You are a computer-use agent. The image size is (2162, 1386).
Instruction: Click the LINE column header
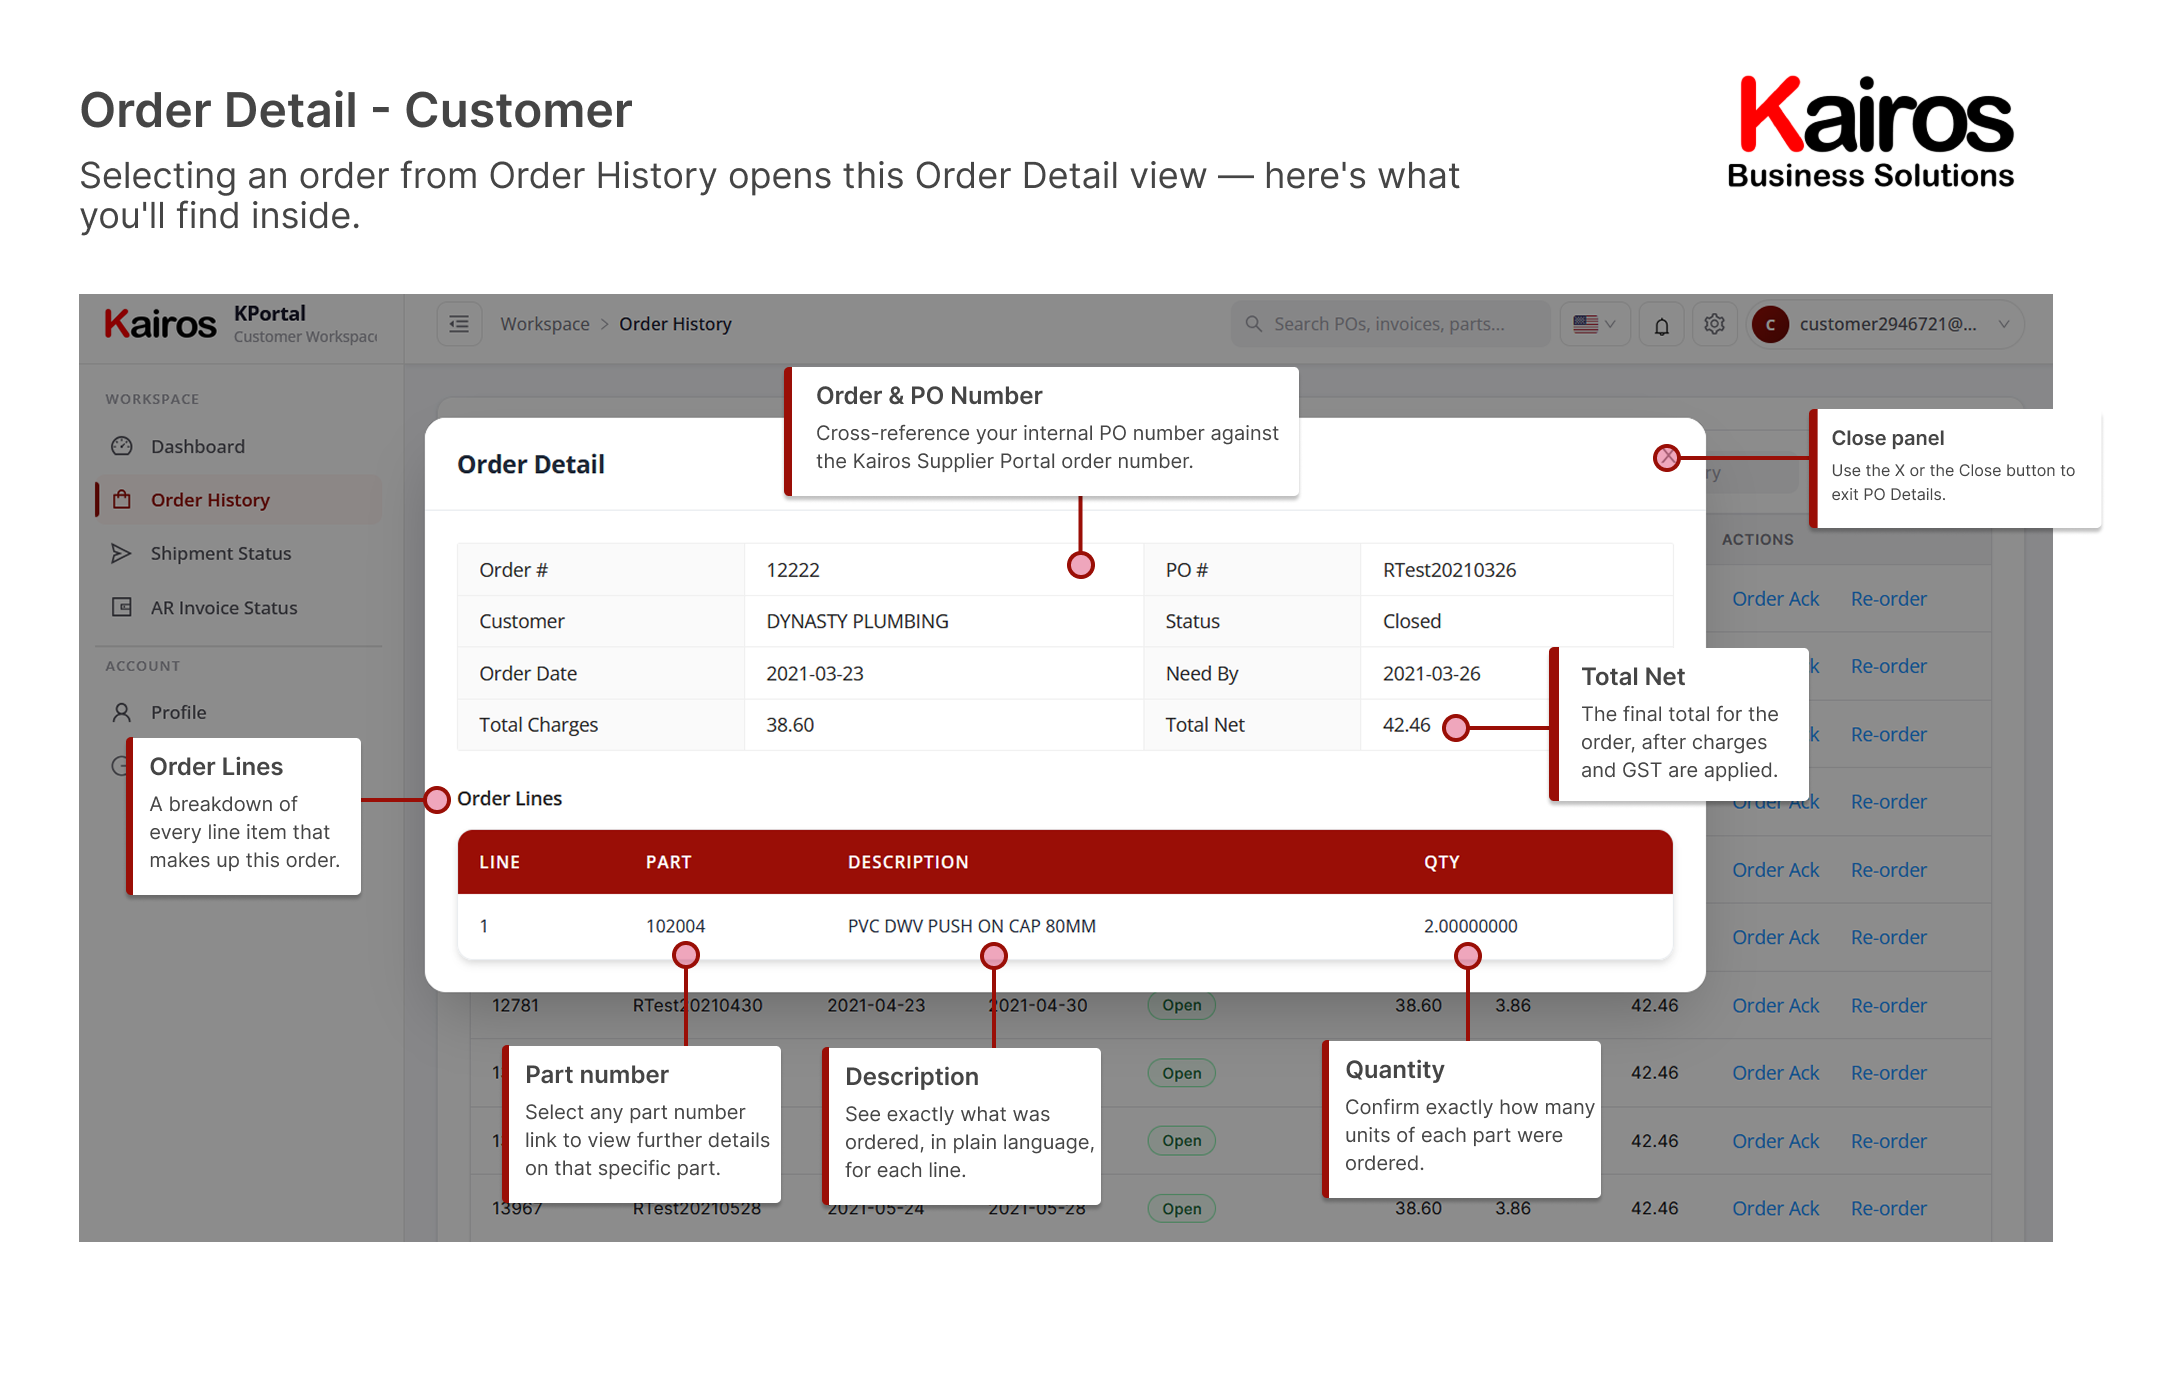pyautogui.click(x=499, y=862)
